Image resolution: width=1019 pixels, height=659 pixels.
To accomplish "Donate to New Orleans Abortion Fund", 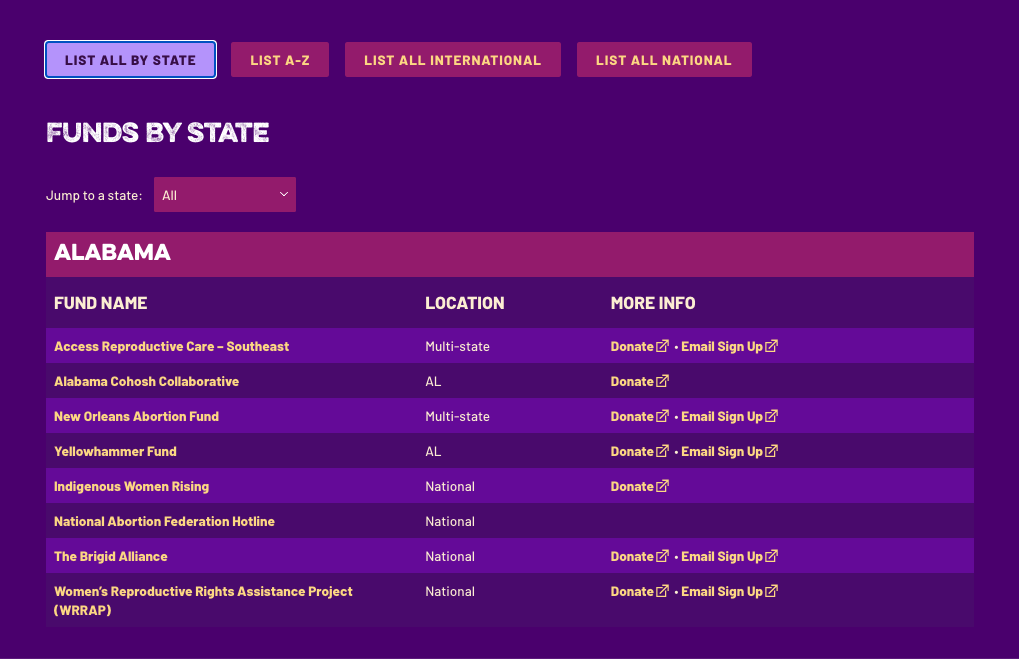I will coord(639,417).
